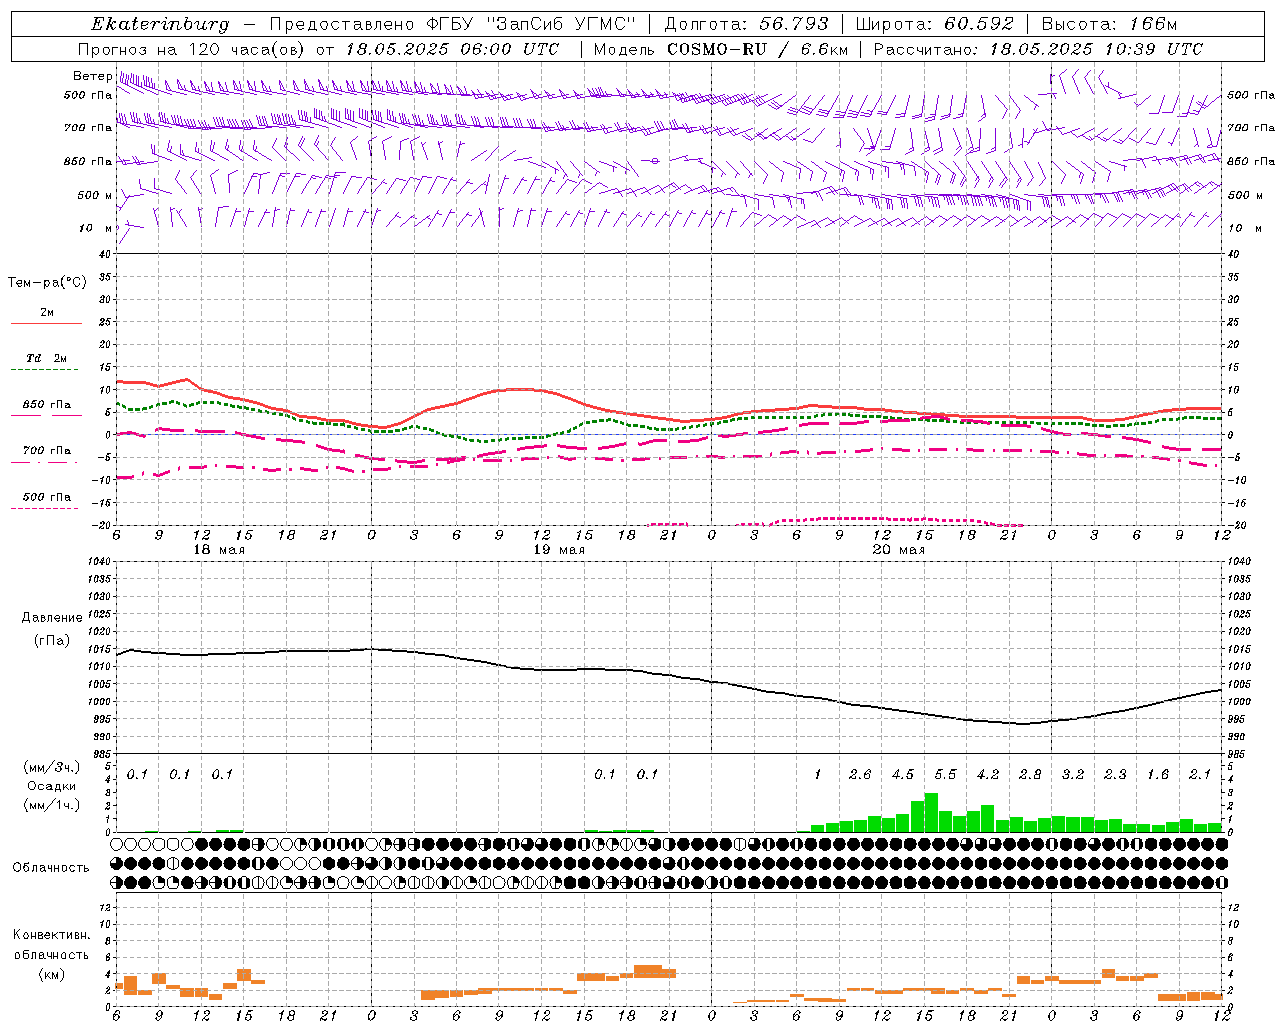Image resolution: width=1280 pixels, height=1024 pixels.
Task: Click the 20 мая date label
Action: point(898,550)
